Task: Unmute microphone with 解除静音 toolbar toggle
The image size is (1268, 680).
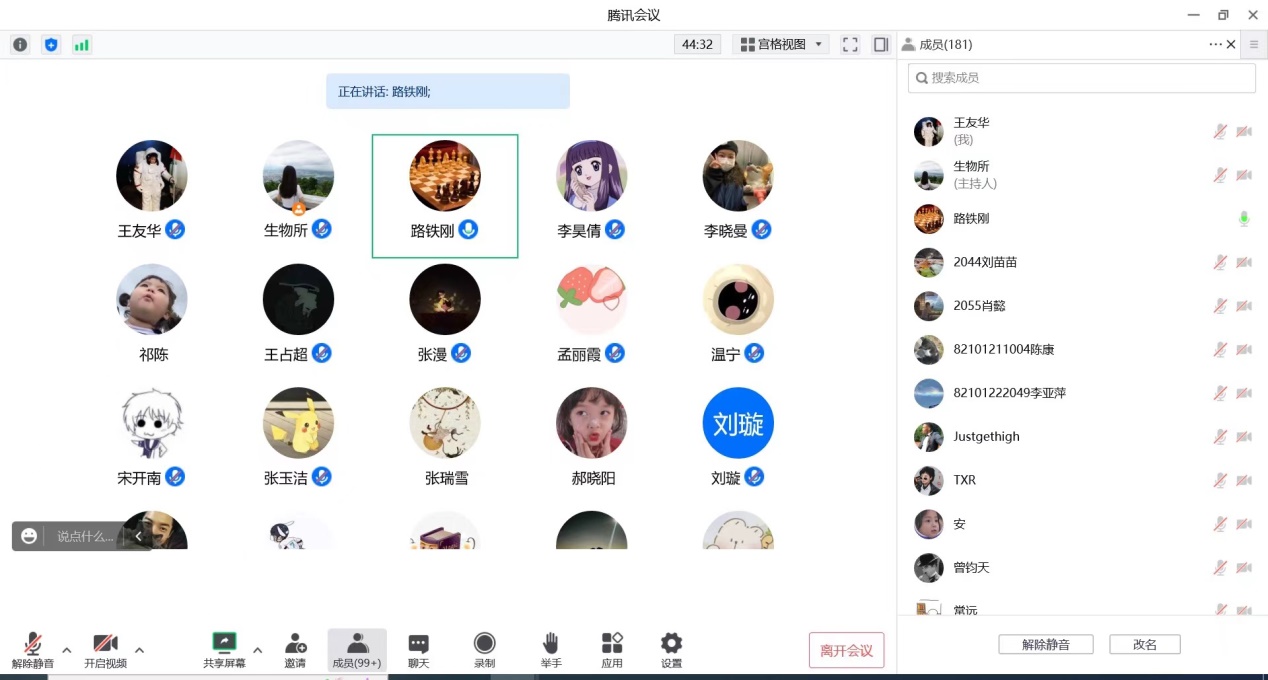Action: point(33,649)
